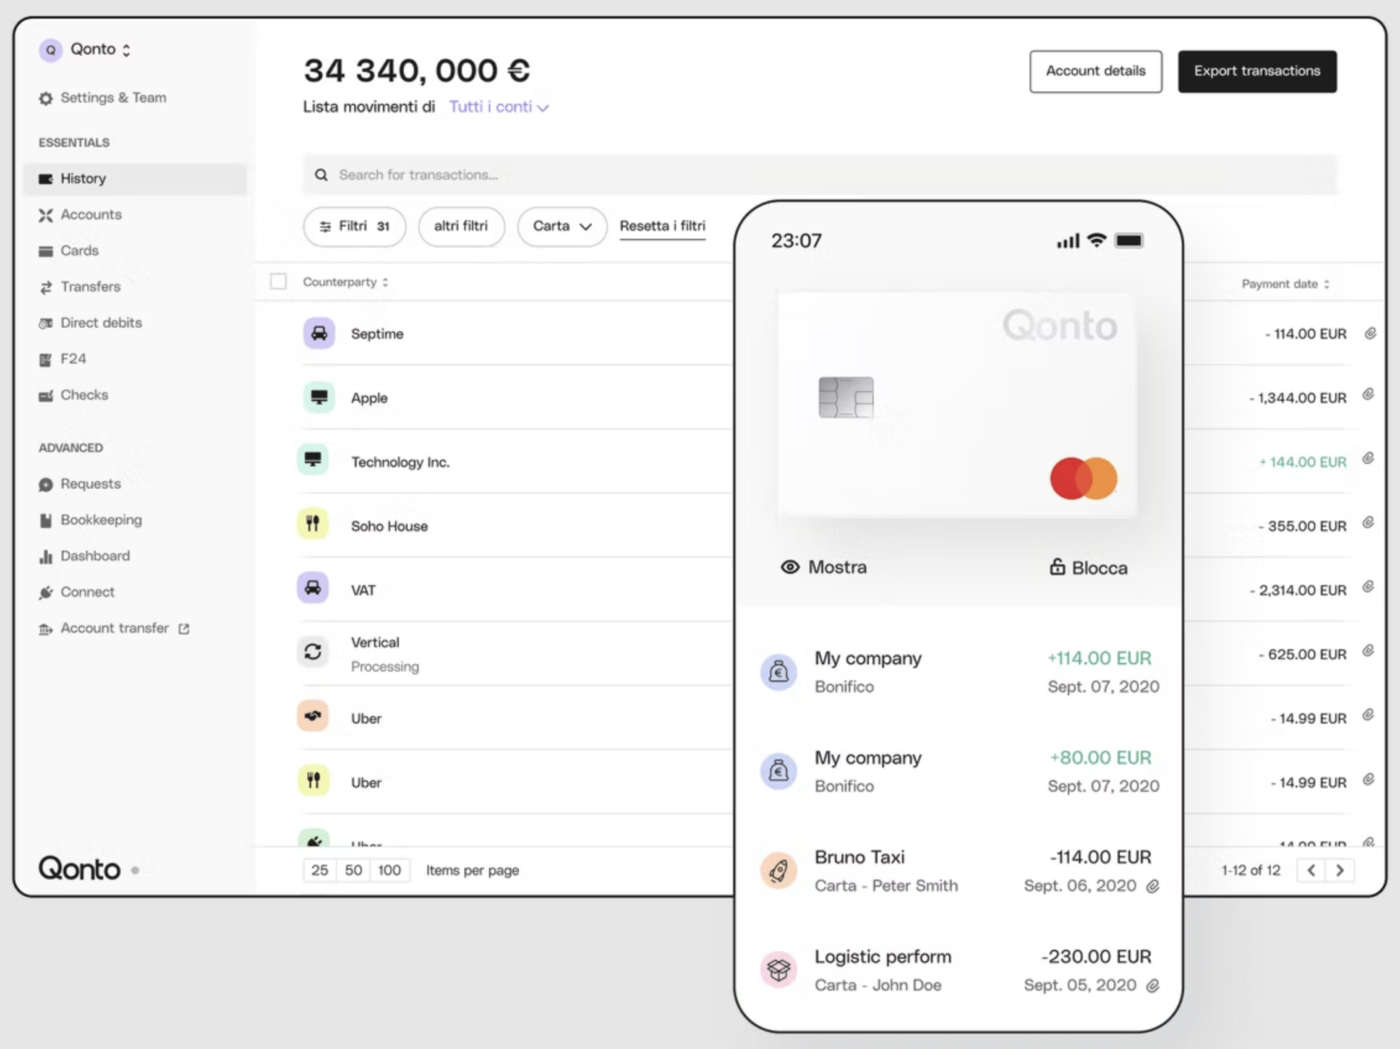Click the Search for transactions field

[820, 175]
